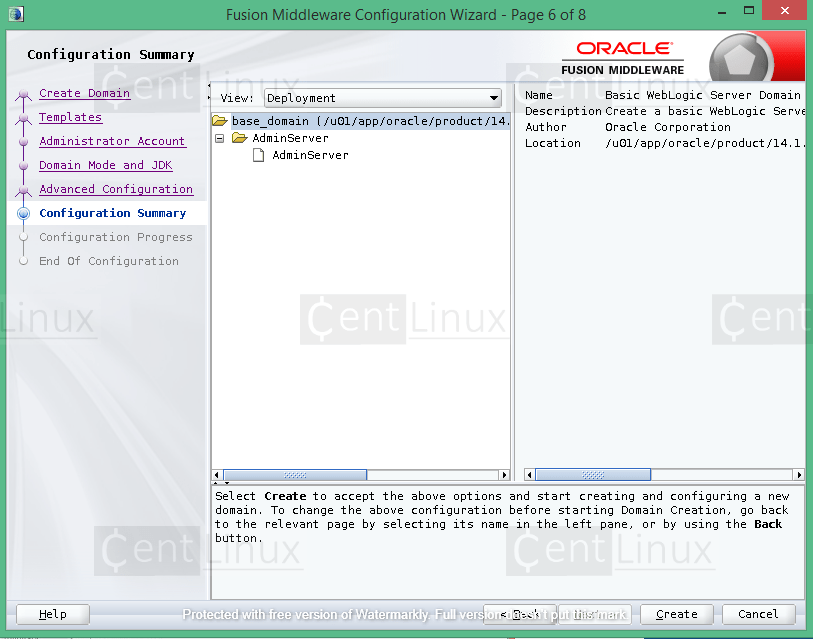
Task: Select the AdminServer leaf item
Action: pos(310,155)
